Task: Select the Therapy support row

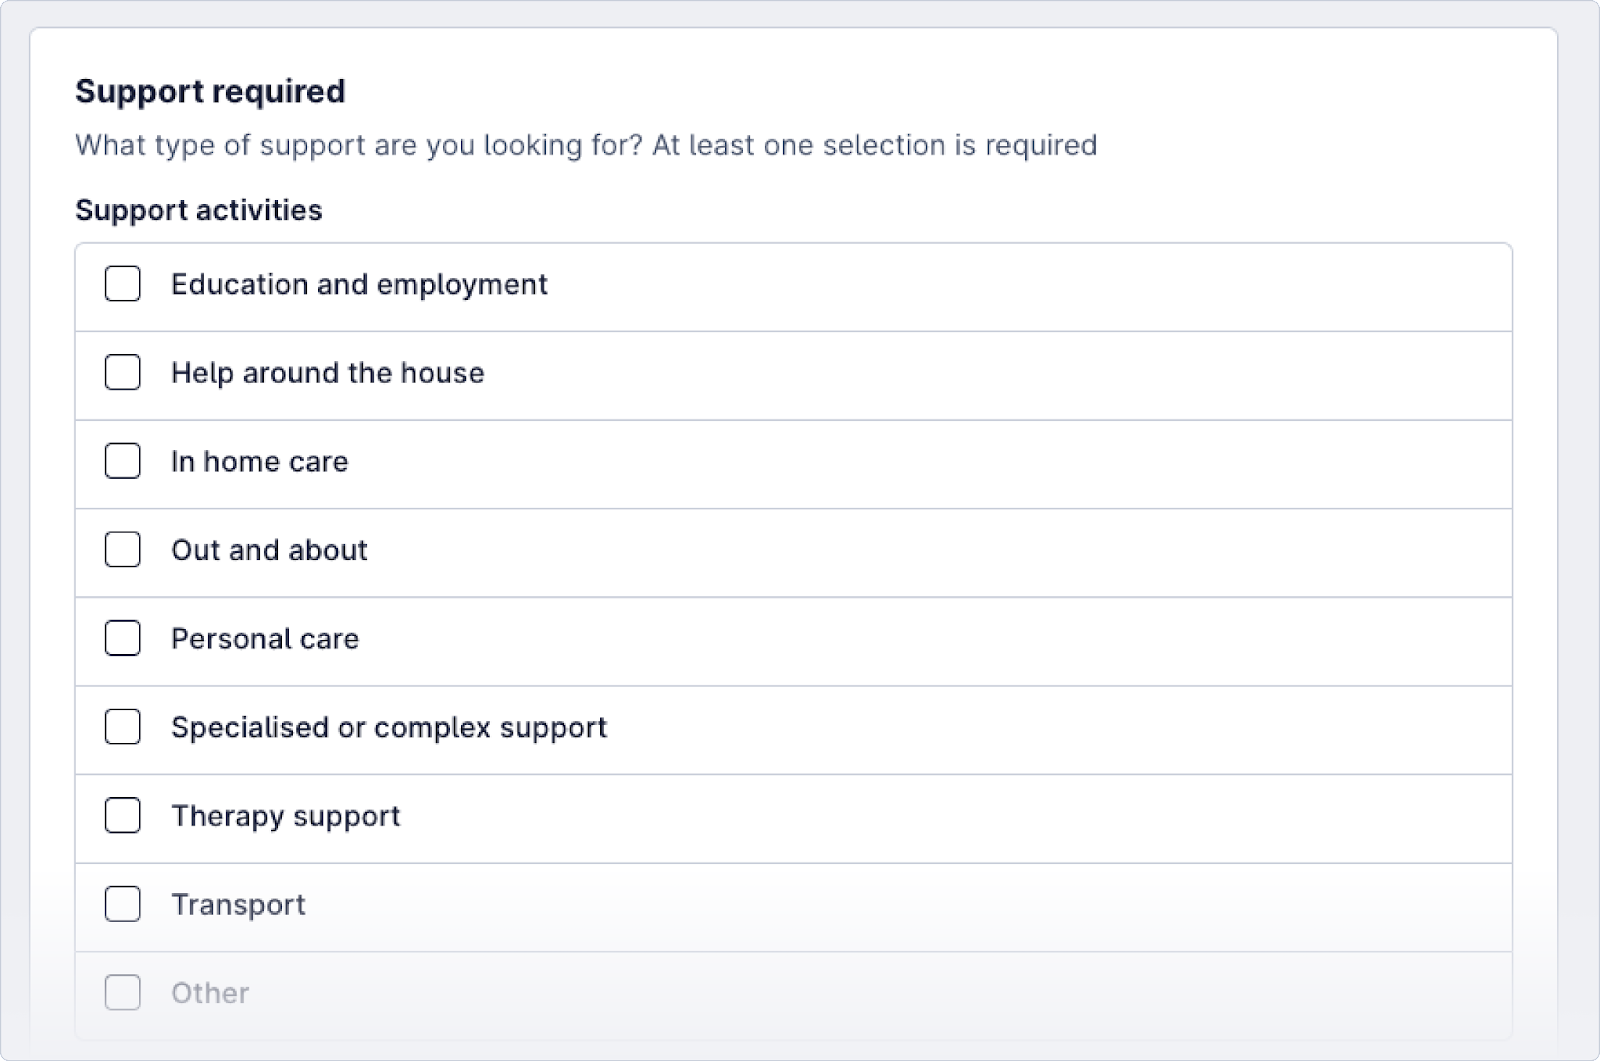Action: point(700,816)
